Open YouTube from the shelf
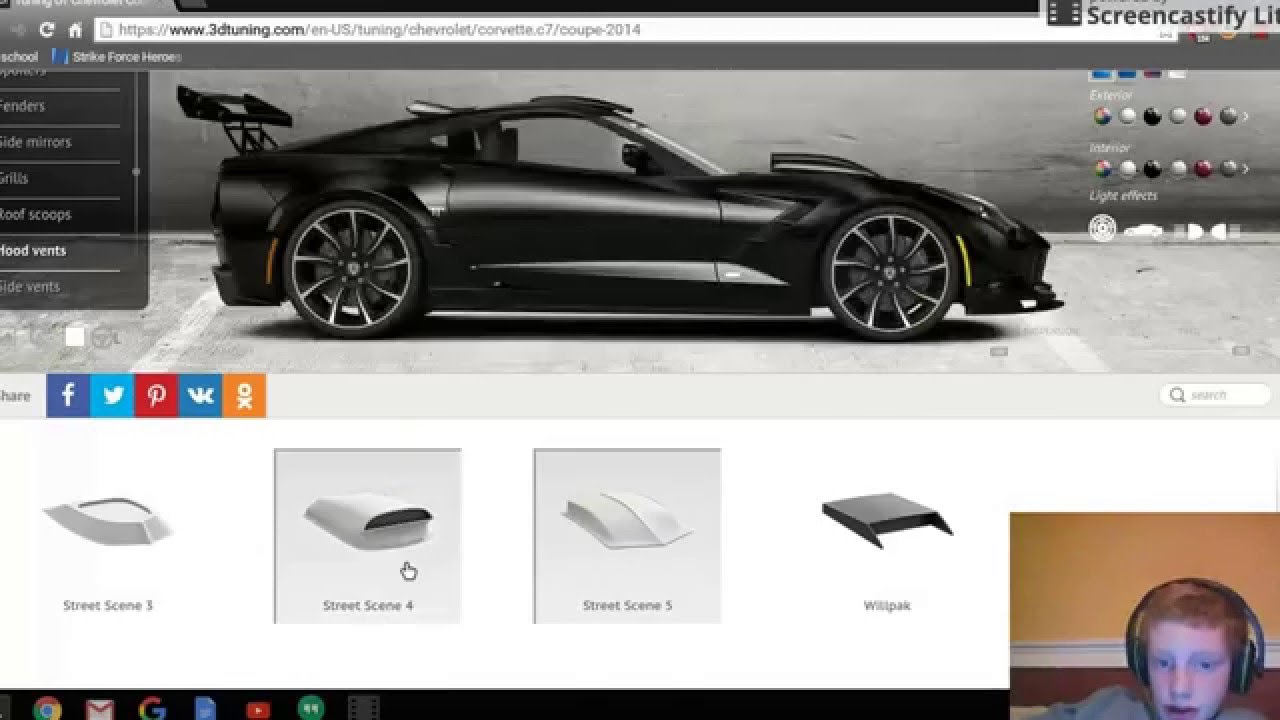Viewport: 1280px width, 720px height. (258, 709)
